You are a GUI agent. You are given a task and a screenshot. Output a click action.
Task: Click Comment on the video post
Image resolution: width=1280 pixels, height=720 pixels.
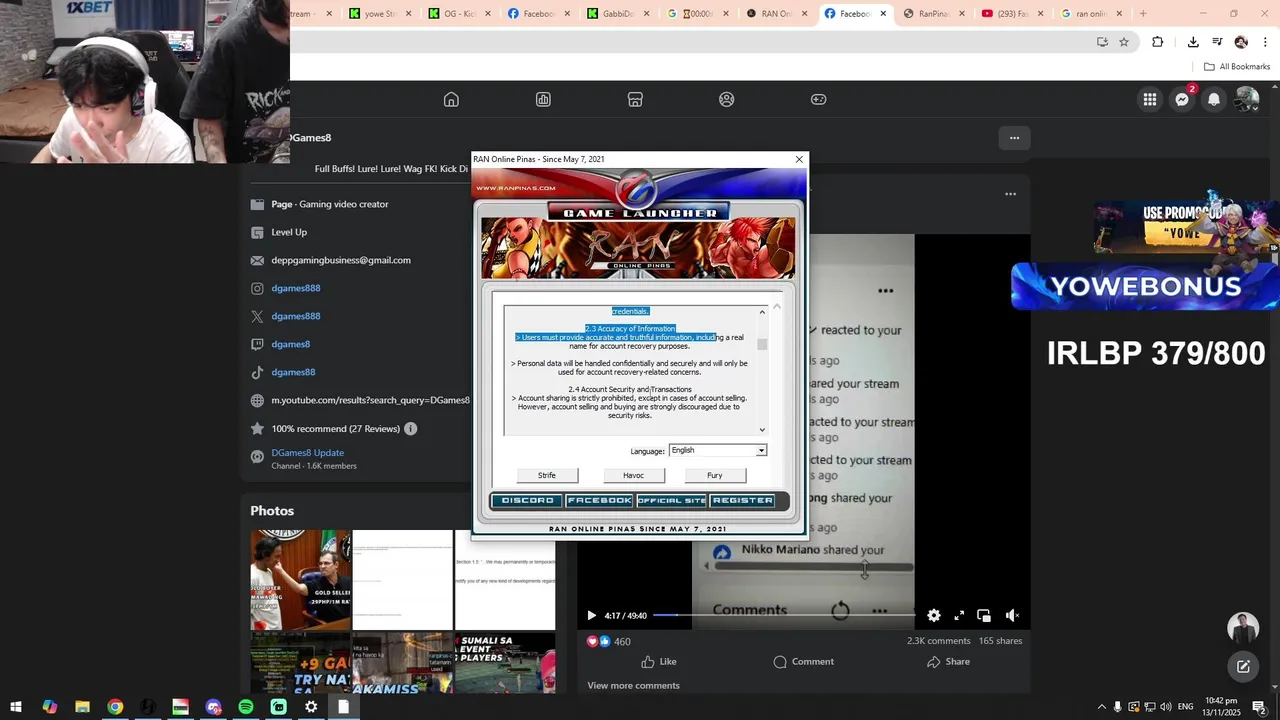(803, 661)
